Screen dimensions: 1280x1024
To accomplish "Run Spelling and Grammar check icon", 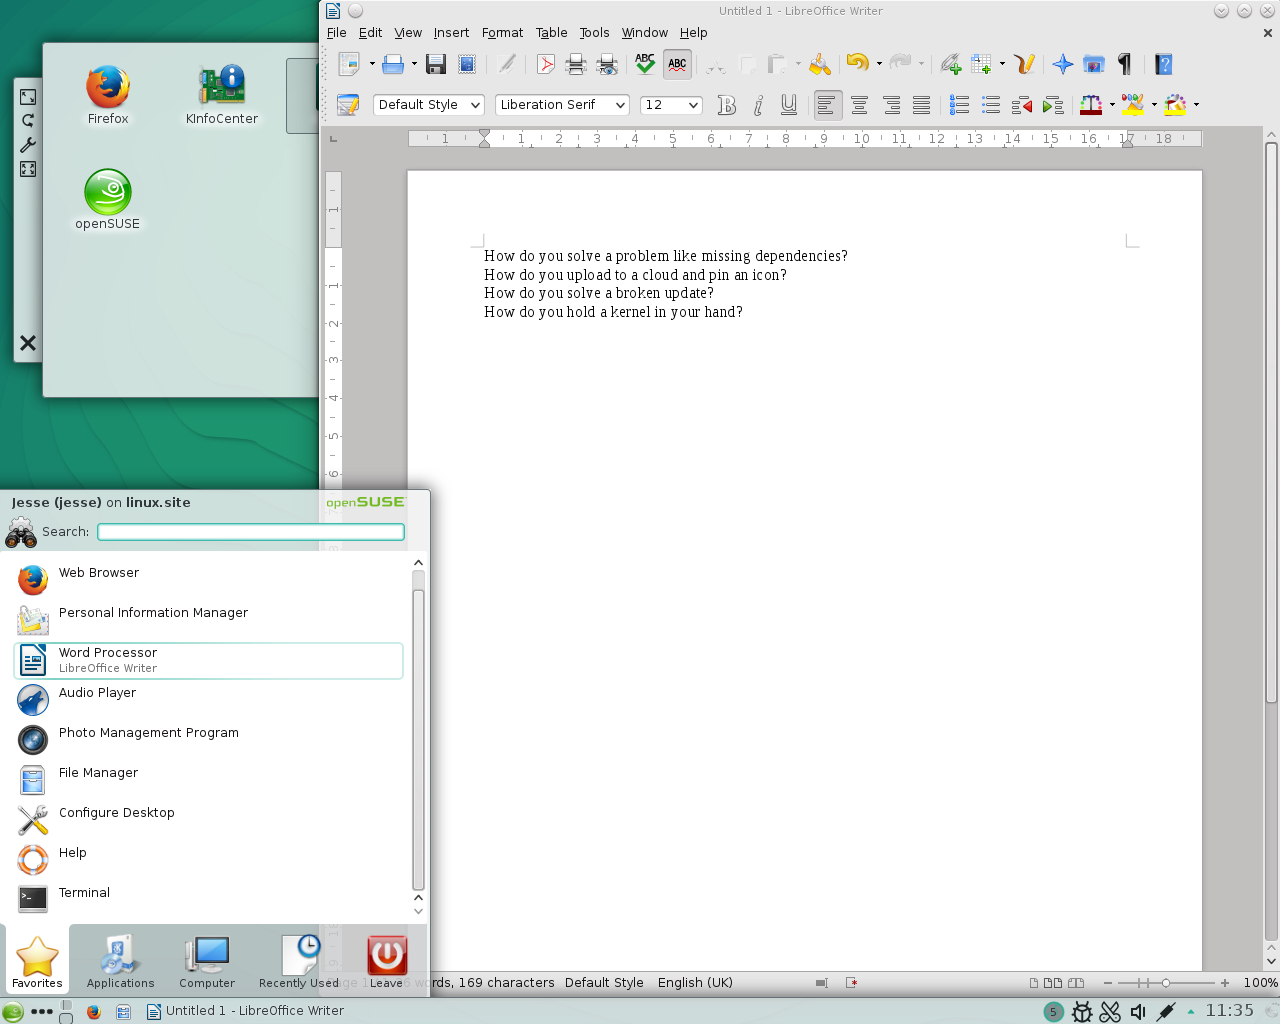I will pyautogui.click(x=645, y=64).
